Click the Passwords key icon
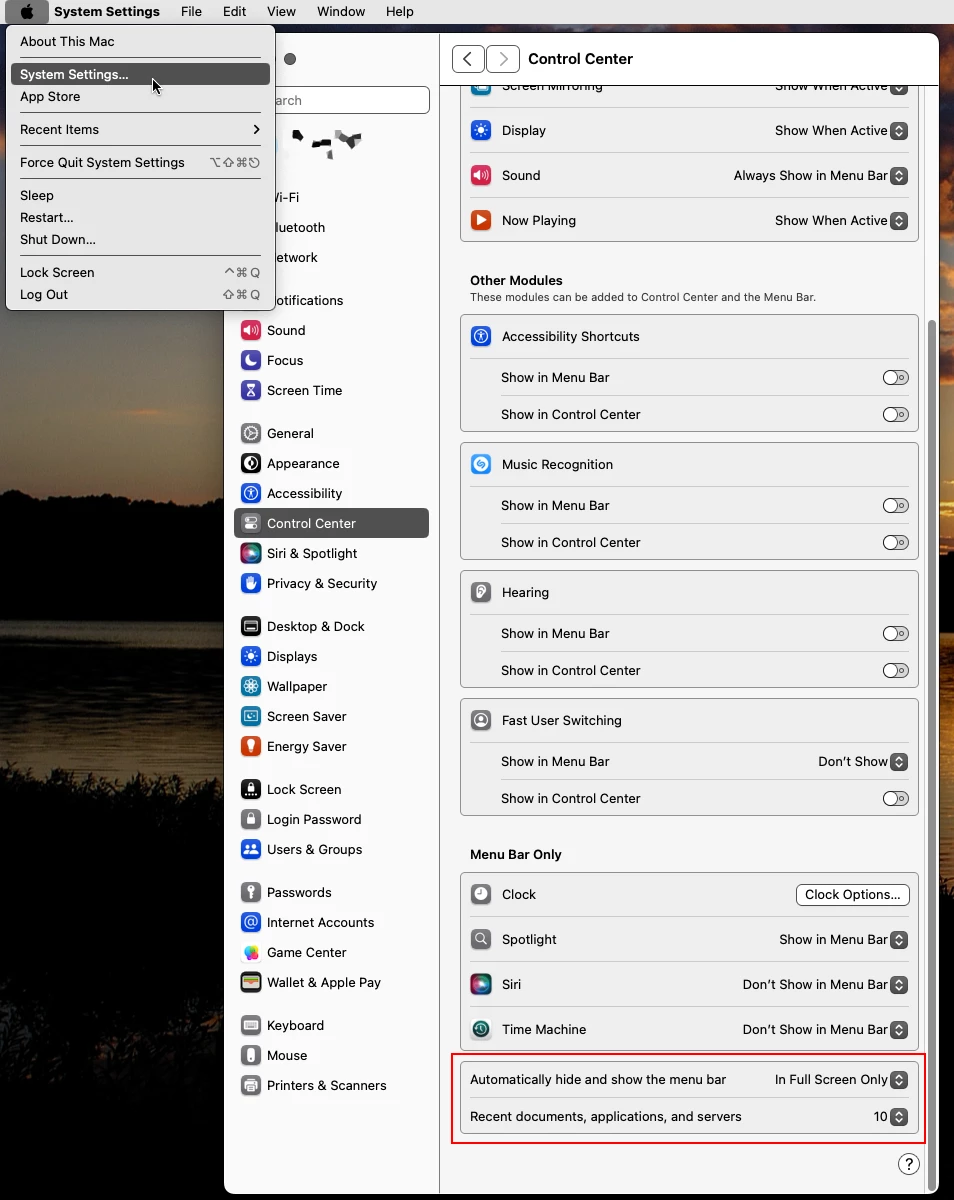Image resolution: width=954 pixels, height=1200 pixels. [251, 892]
